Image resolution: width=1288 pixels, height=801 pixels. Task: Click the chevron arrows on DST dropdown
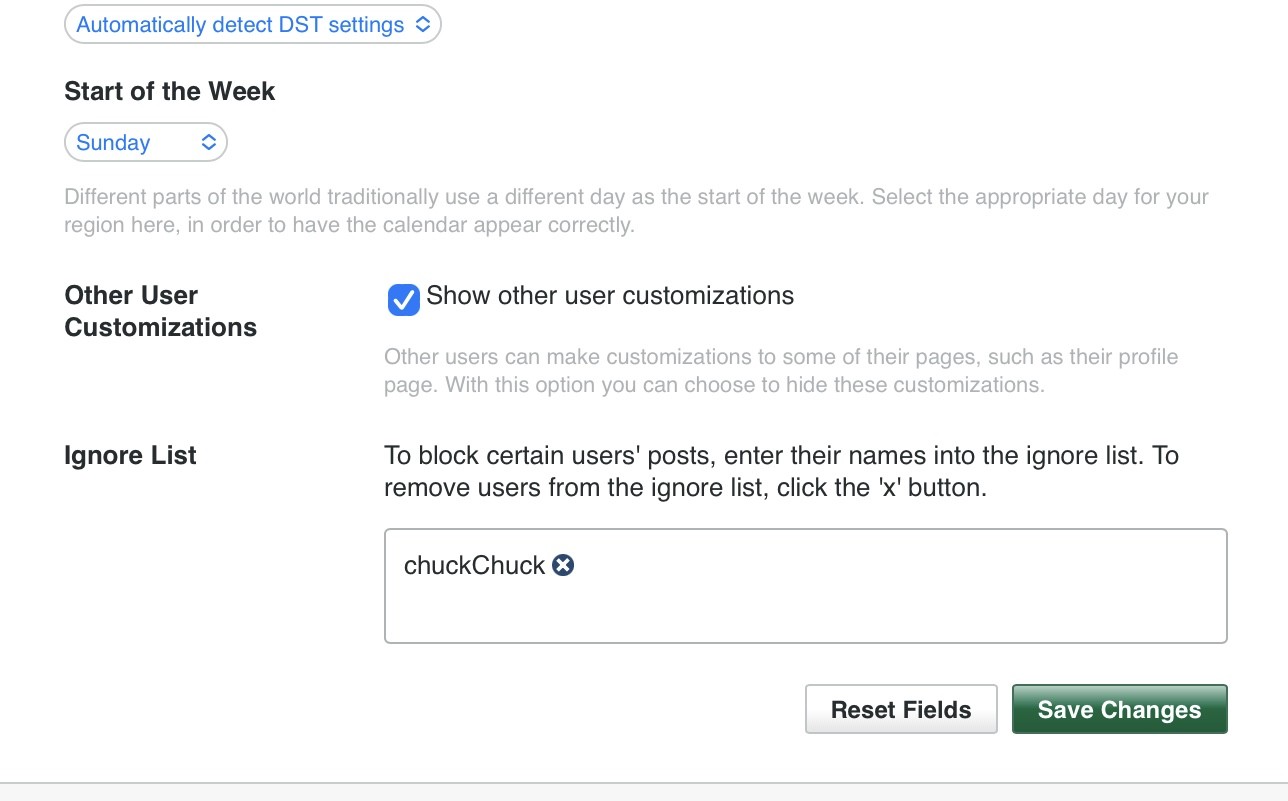pyautogui.click(x=423, y=25)
